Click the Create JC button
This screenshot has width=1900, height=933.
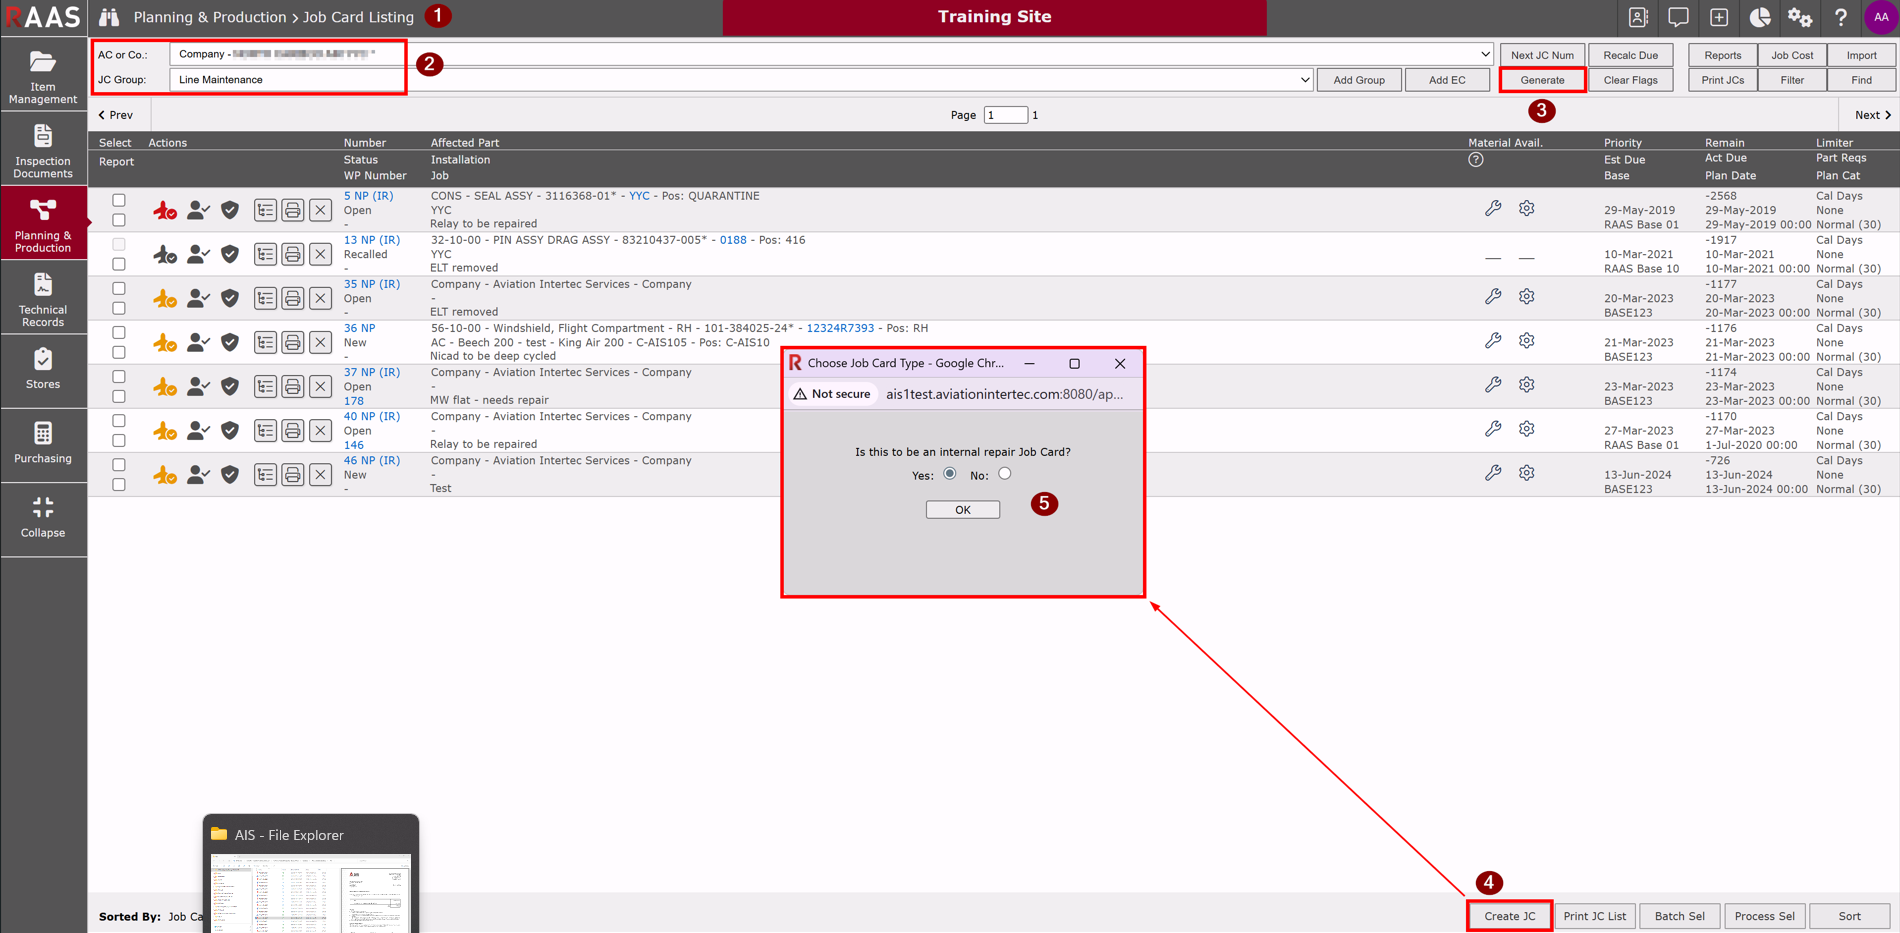click(1510, 916)
